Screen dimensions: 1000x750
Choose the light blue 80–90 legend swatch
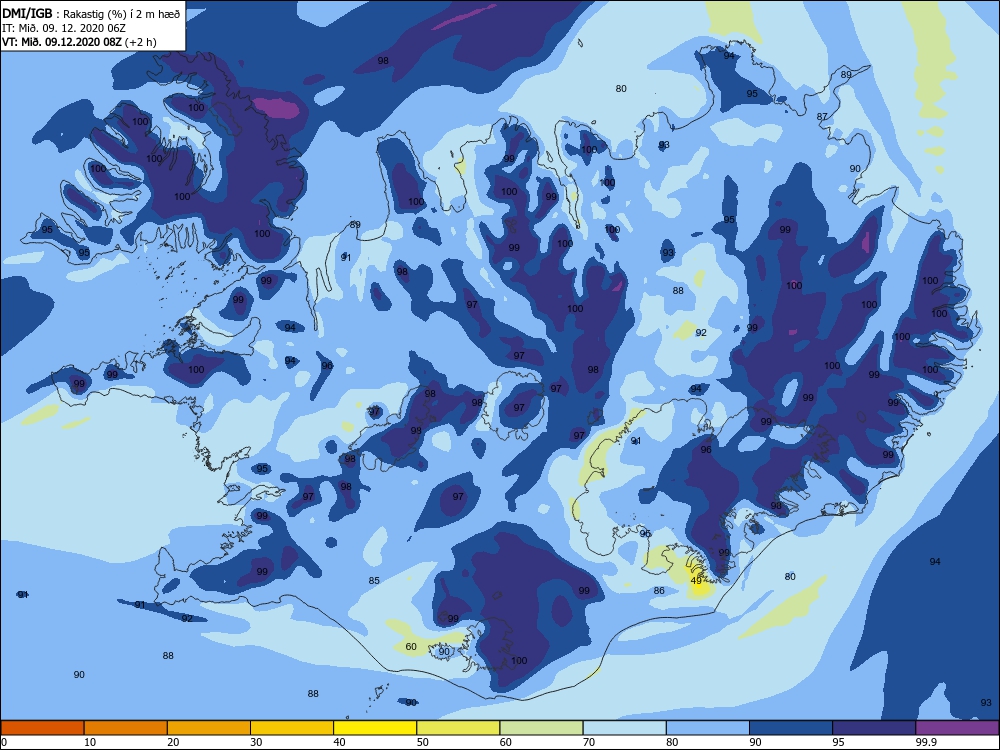[x=707, y=728]
